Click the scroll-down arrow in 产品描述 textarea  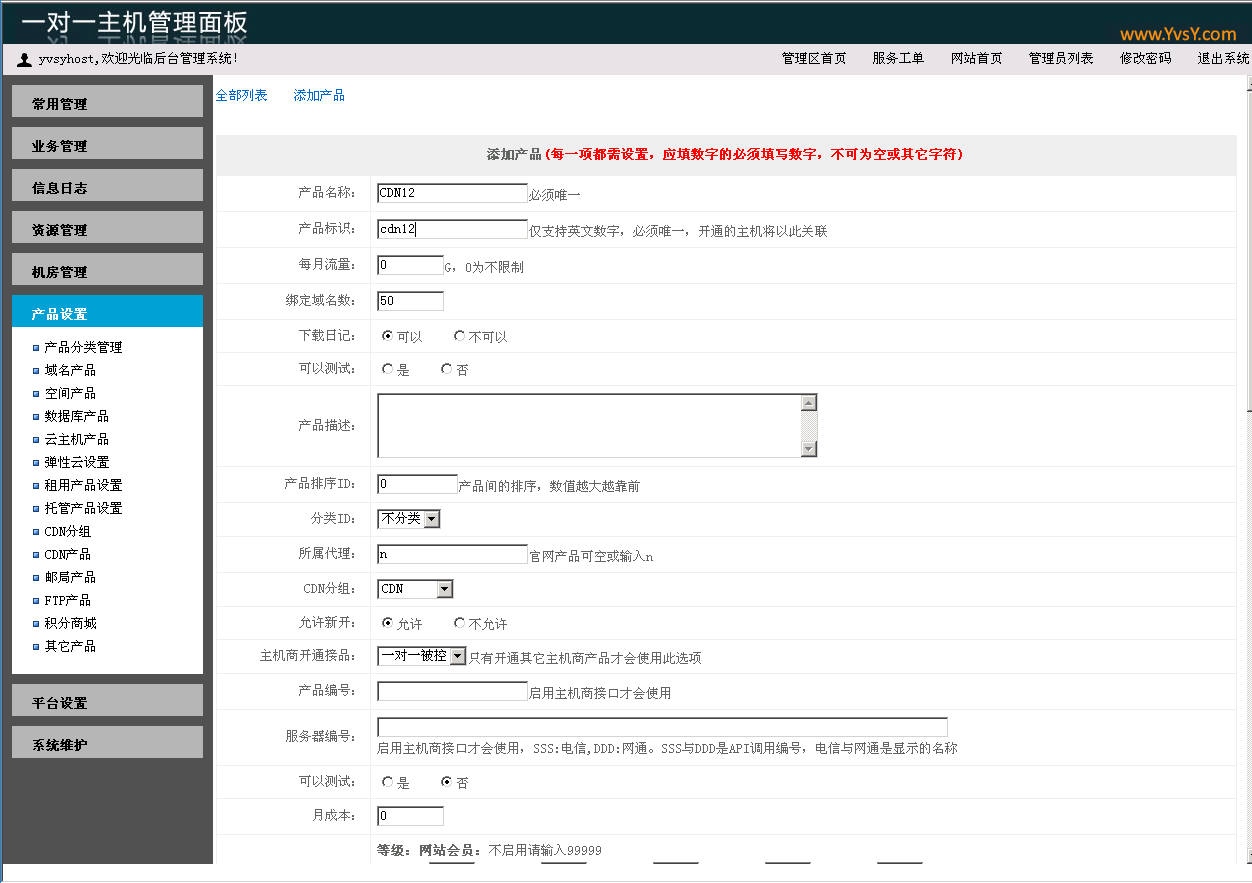point(809,449)
